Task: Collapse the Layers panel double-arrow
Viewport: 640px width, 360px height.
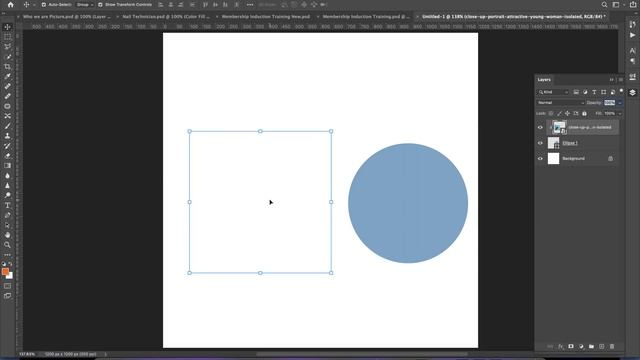Action: pyautogui.click(x=611, y=80)
